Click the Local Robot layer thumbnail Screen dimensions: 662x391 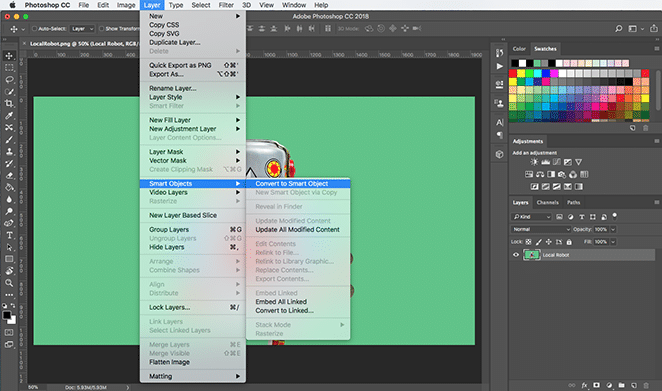[x=532, y=255]
